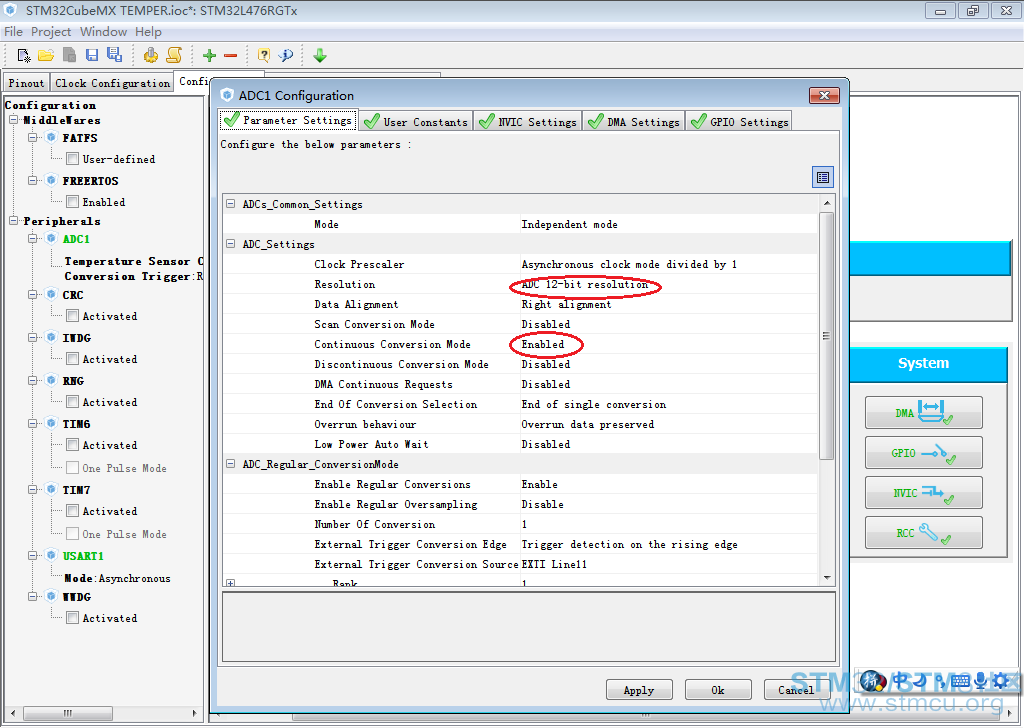
Task: Click the IME moon icon
Action: (920, 681)
